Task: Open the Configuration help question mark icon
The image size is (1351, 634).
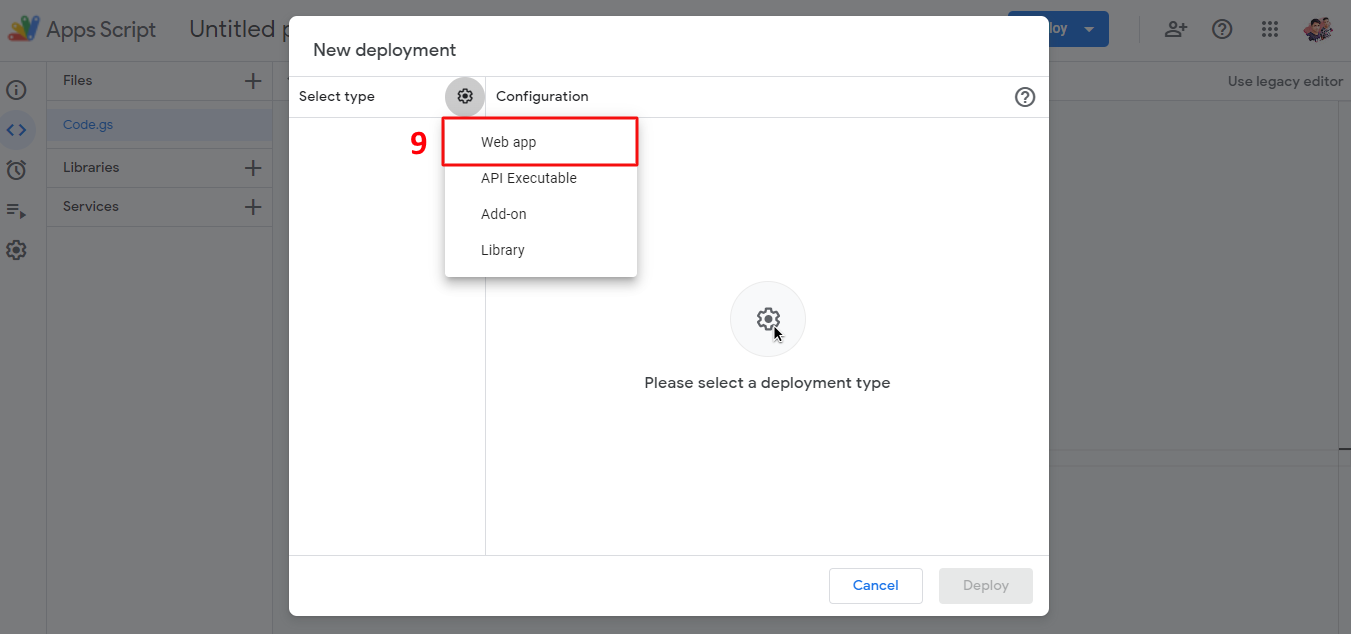Action: click(1025, 97)
